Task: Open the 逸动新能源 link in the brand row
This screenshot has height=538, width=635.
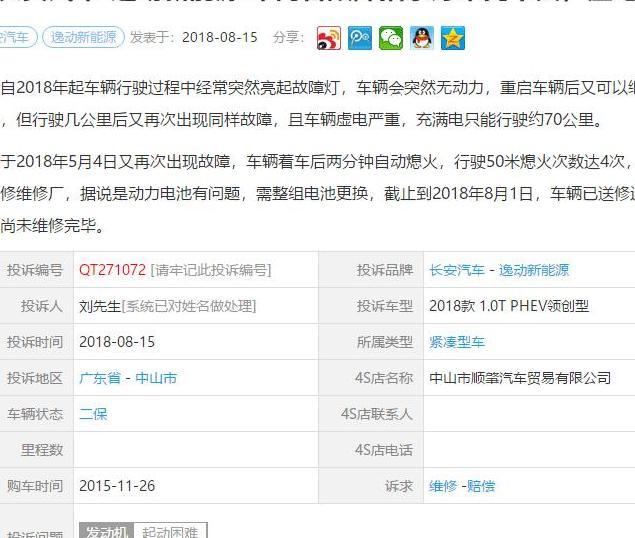Action: pos(534,270)
